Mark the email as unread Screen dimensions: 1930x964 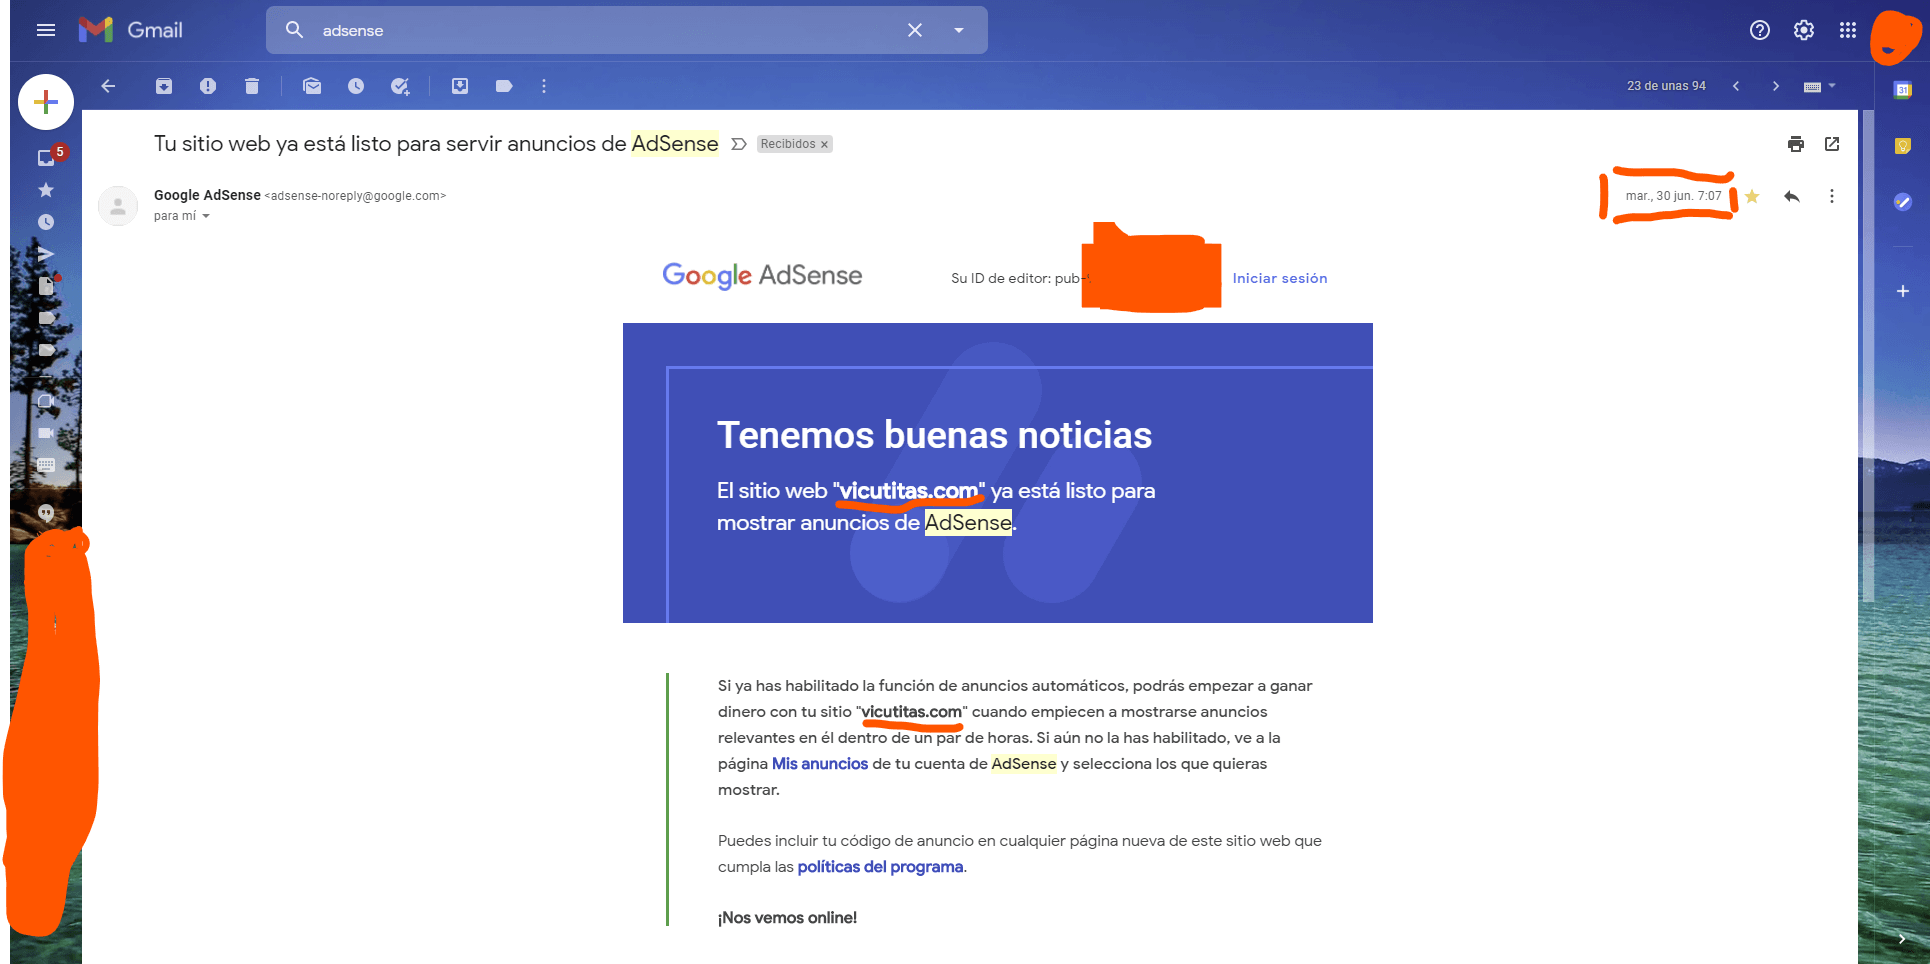(312, 86)
